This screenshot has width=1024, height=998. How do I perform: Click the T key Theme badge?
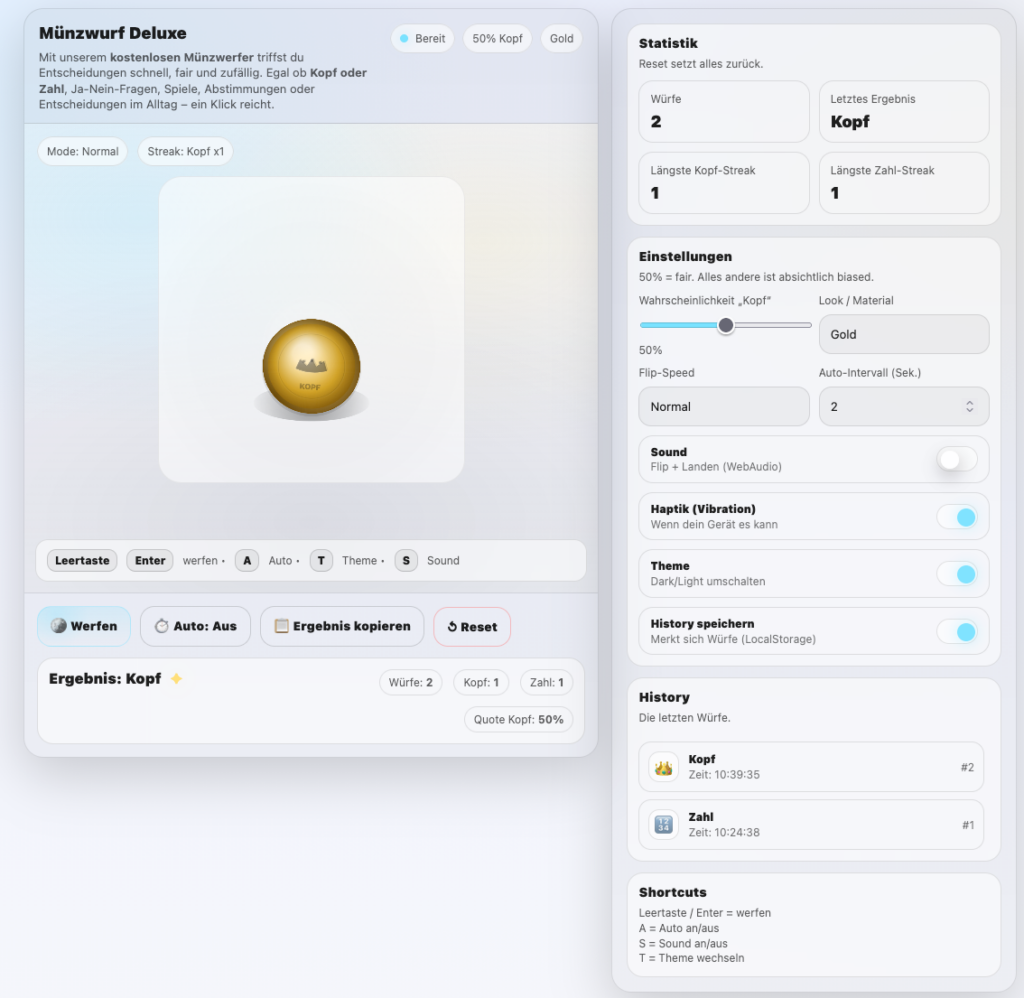[321, 561]
